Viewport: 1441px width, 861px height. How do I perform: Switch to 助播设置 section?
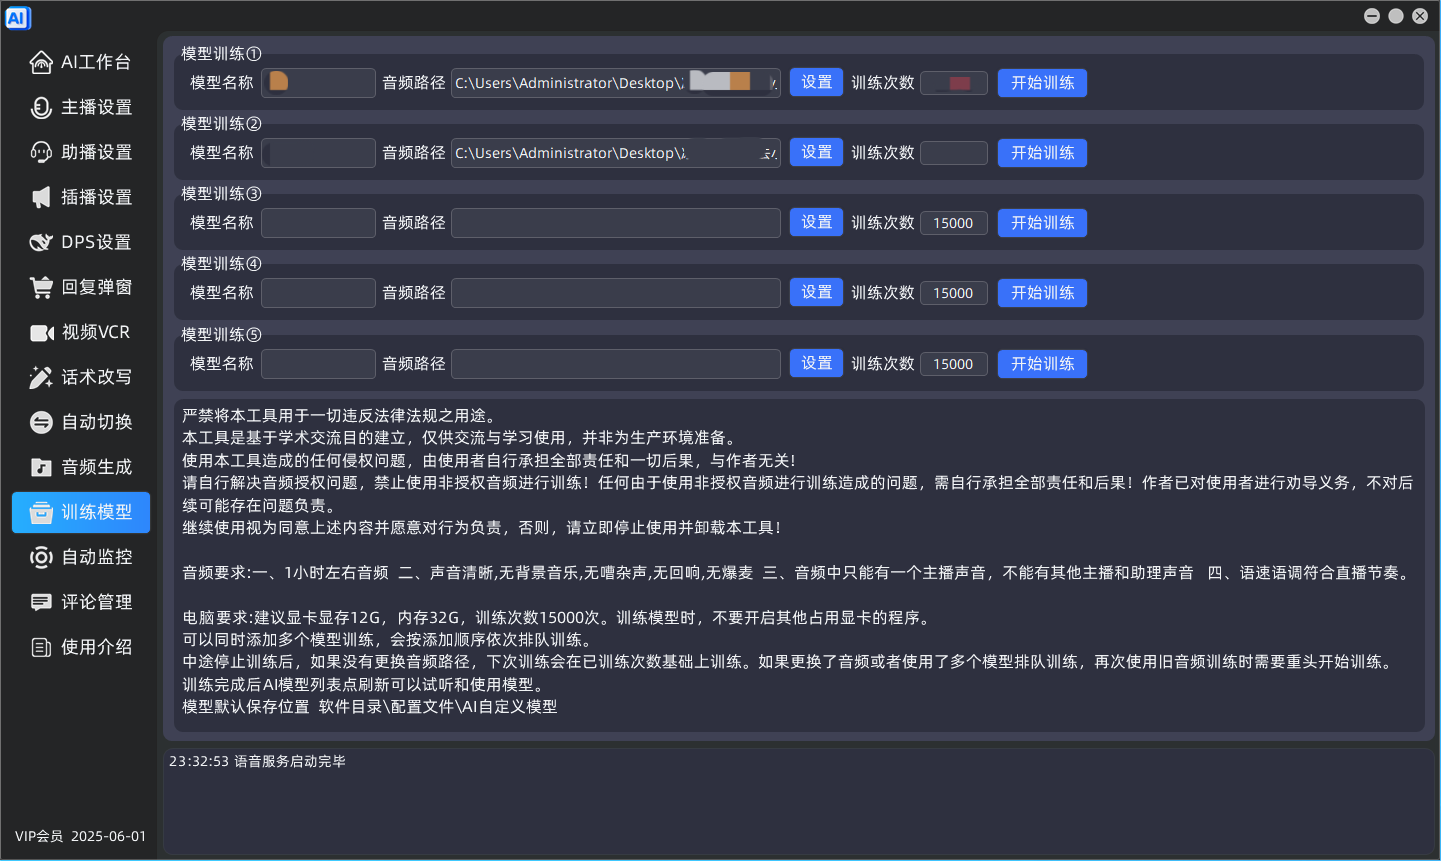tap(81, 152)
